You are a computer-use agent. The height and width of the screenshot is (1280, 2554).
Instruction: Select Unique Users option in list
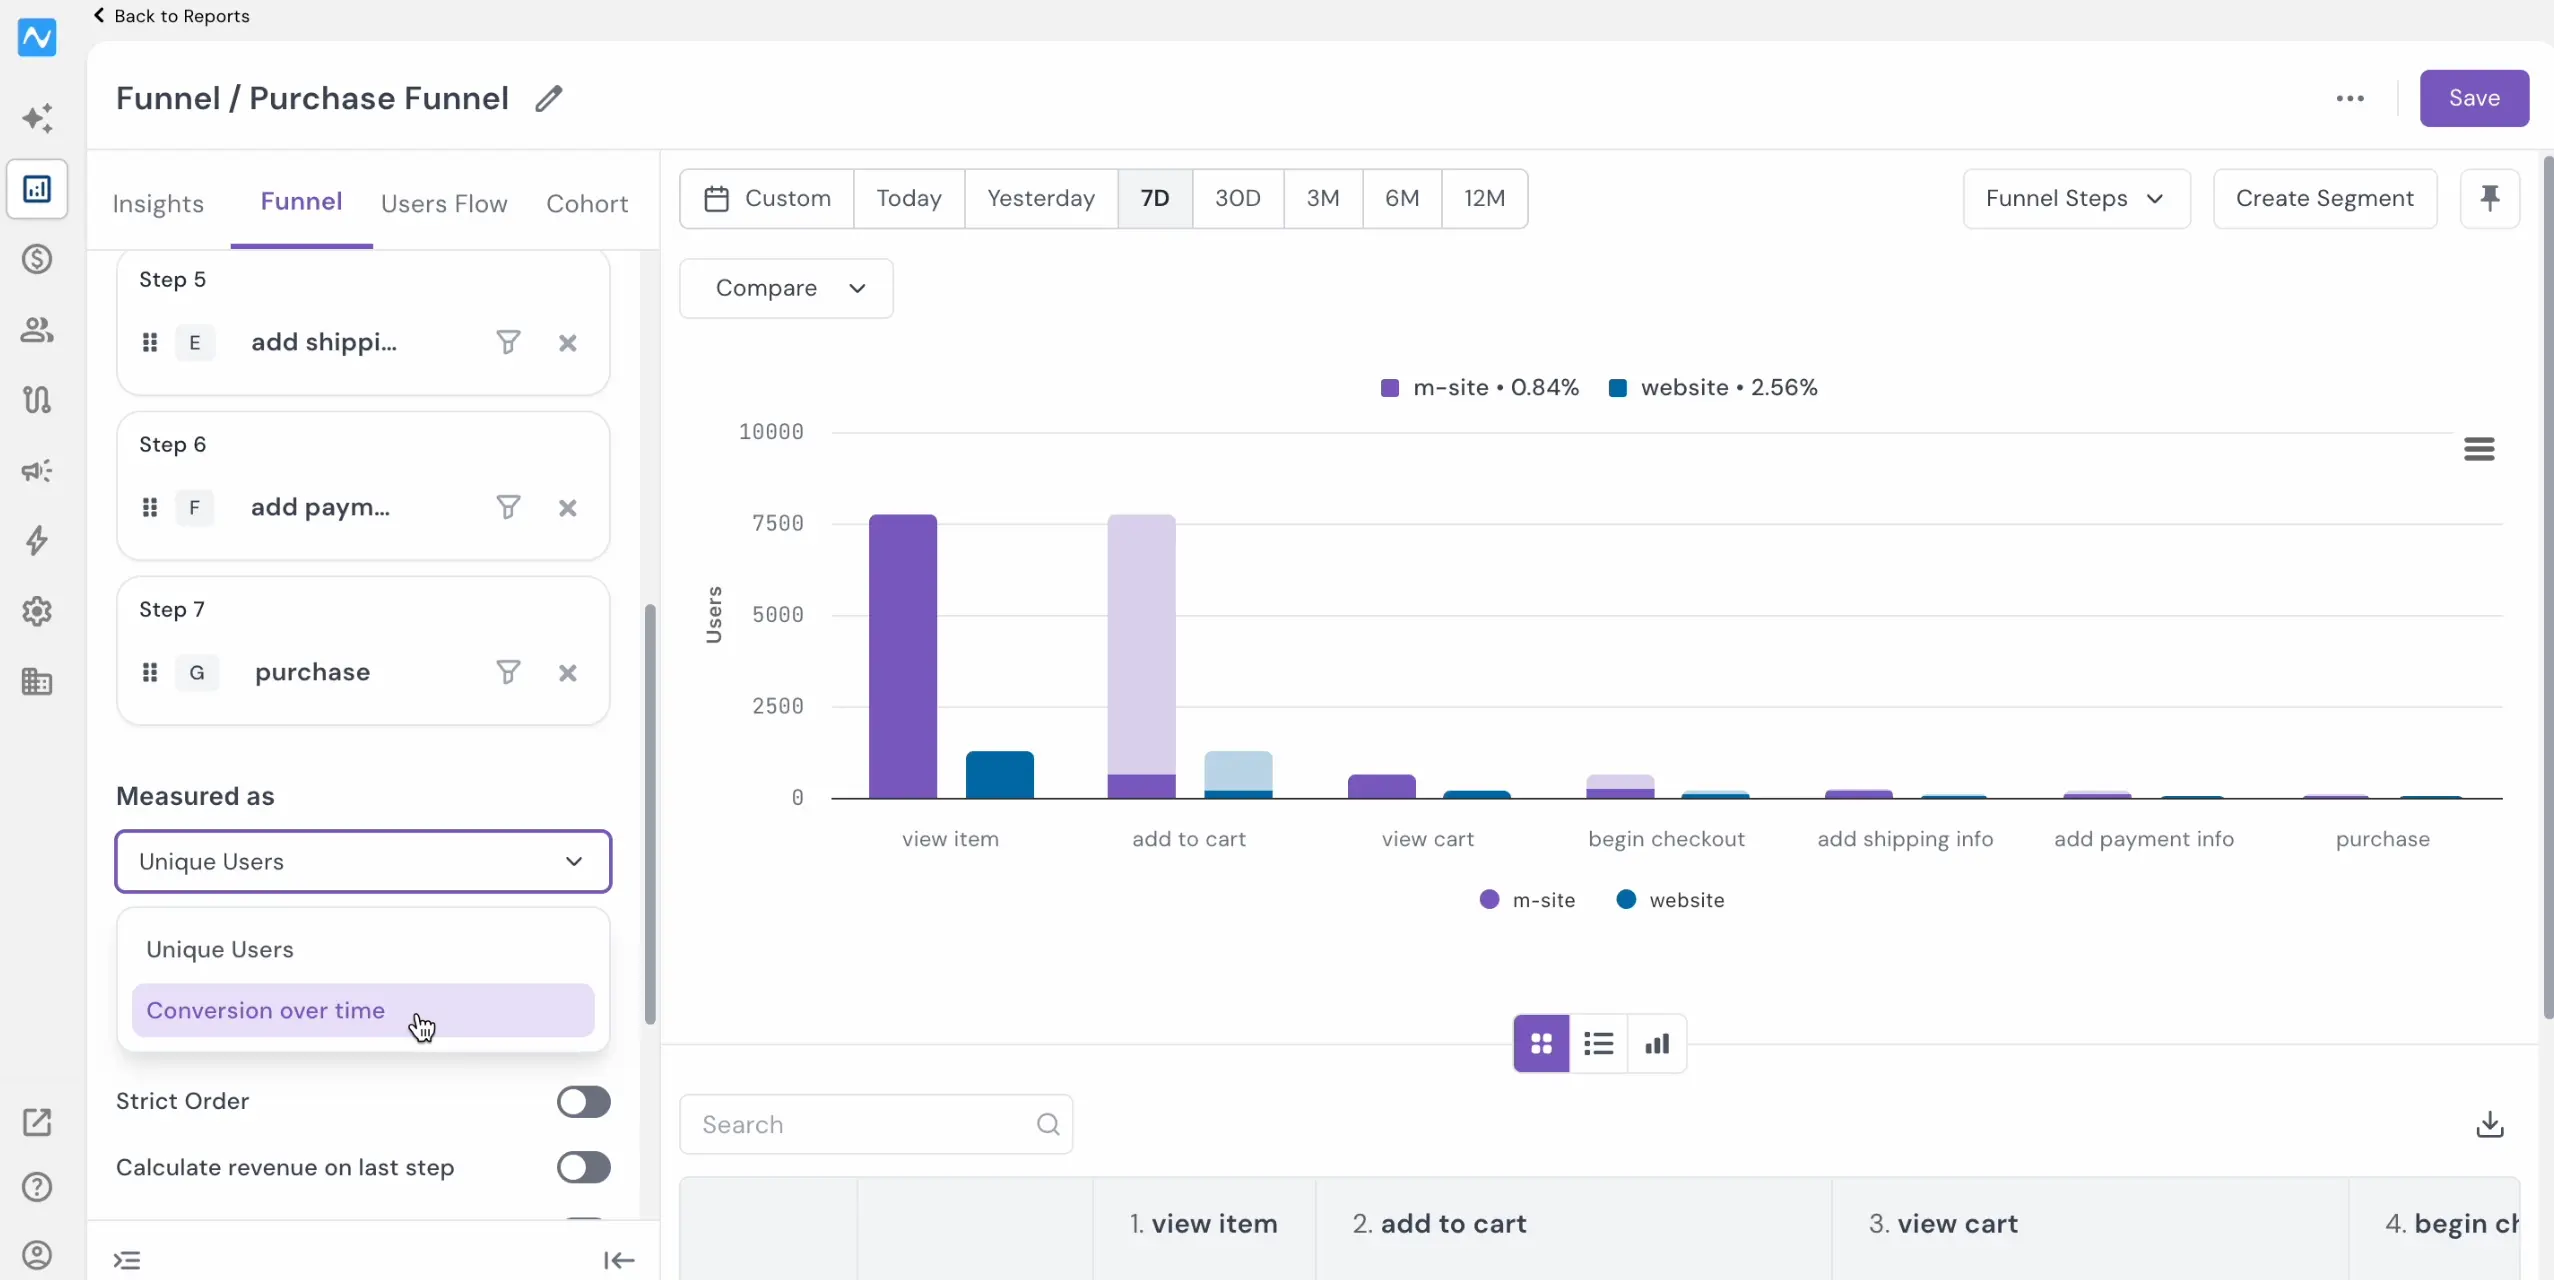pyautogui.click(x=363, y=949)
